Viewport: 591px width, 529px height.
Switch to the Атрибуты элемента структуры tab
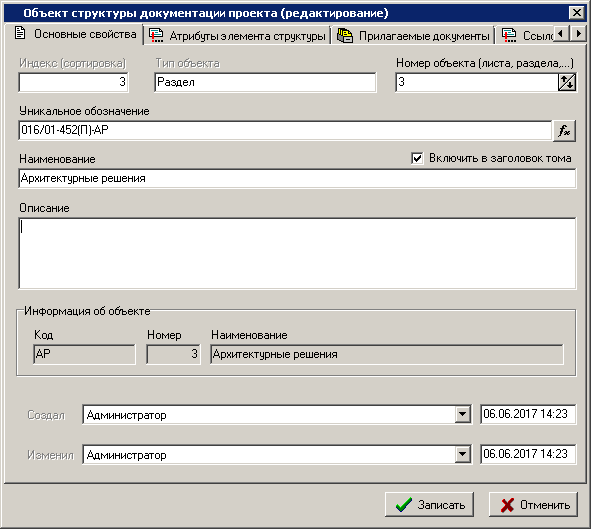[237, 35]
